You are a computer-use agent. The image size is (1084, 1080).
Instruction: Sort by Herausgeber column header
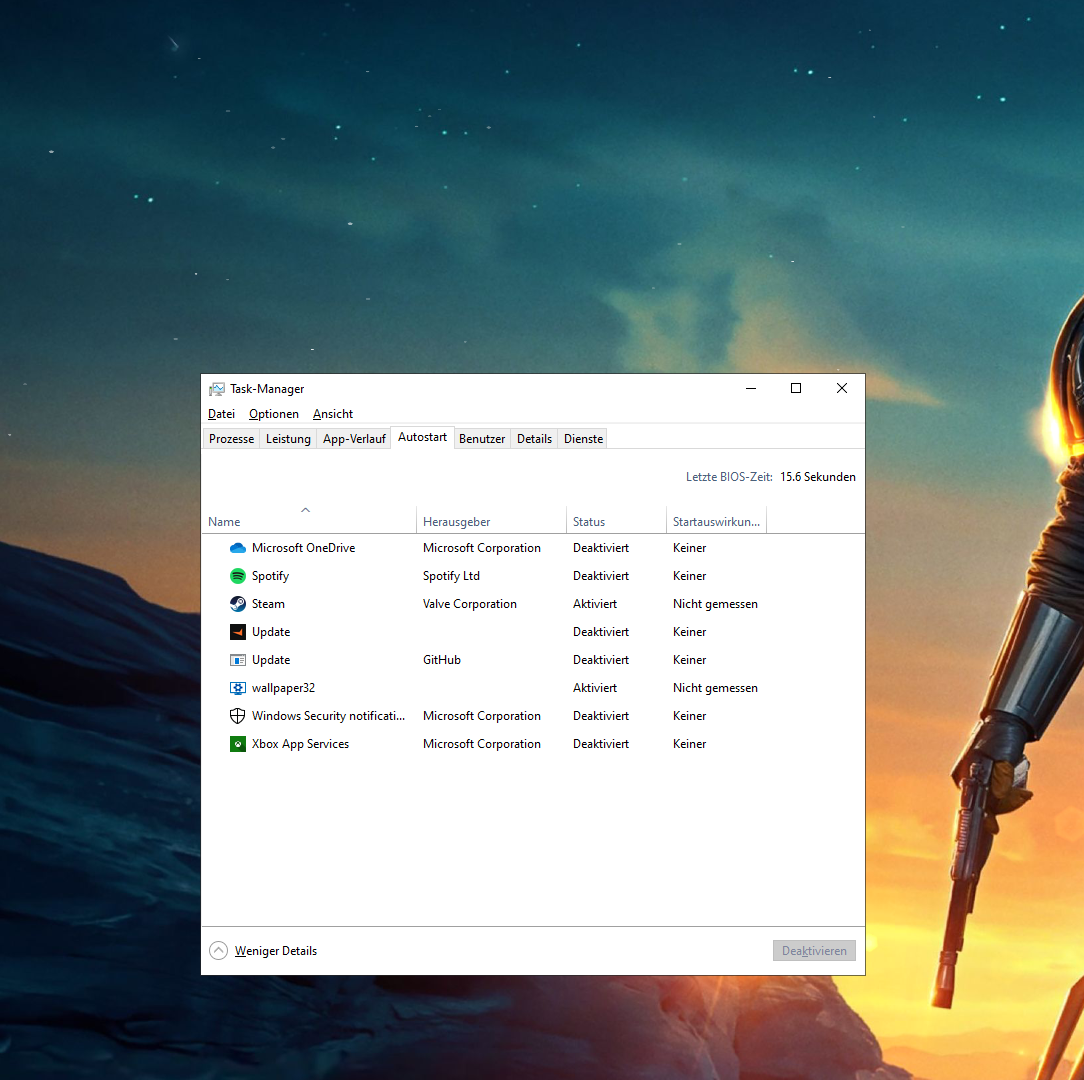pyautogui.click(x=456, y=522)
